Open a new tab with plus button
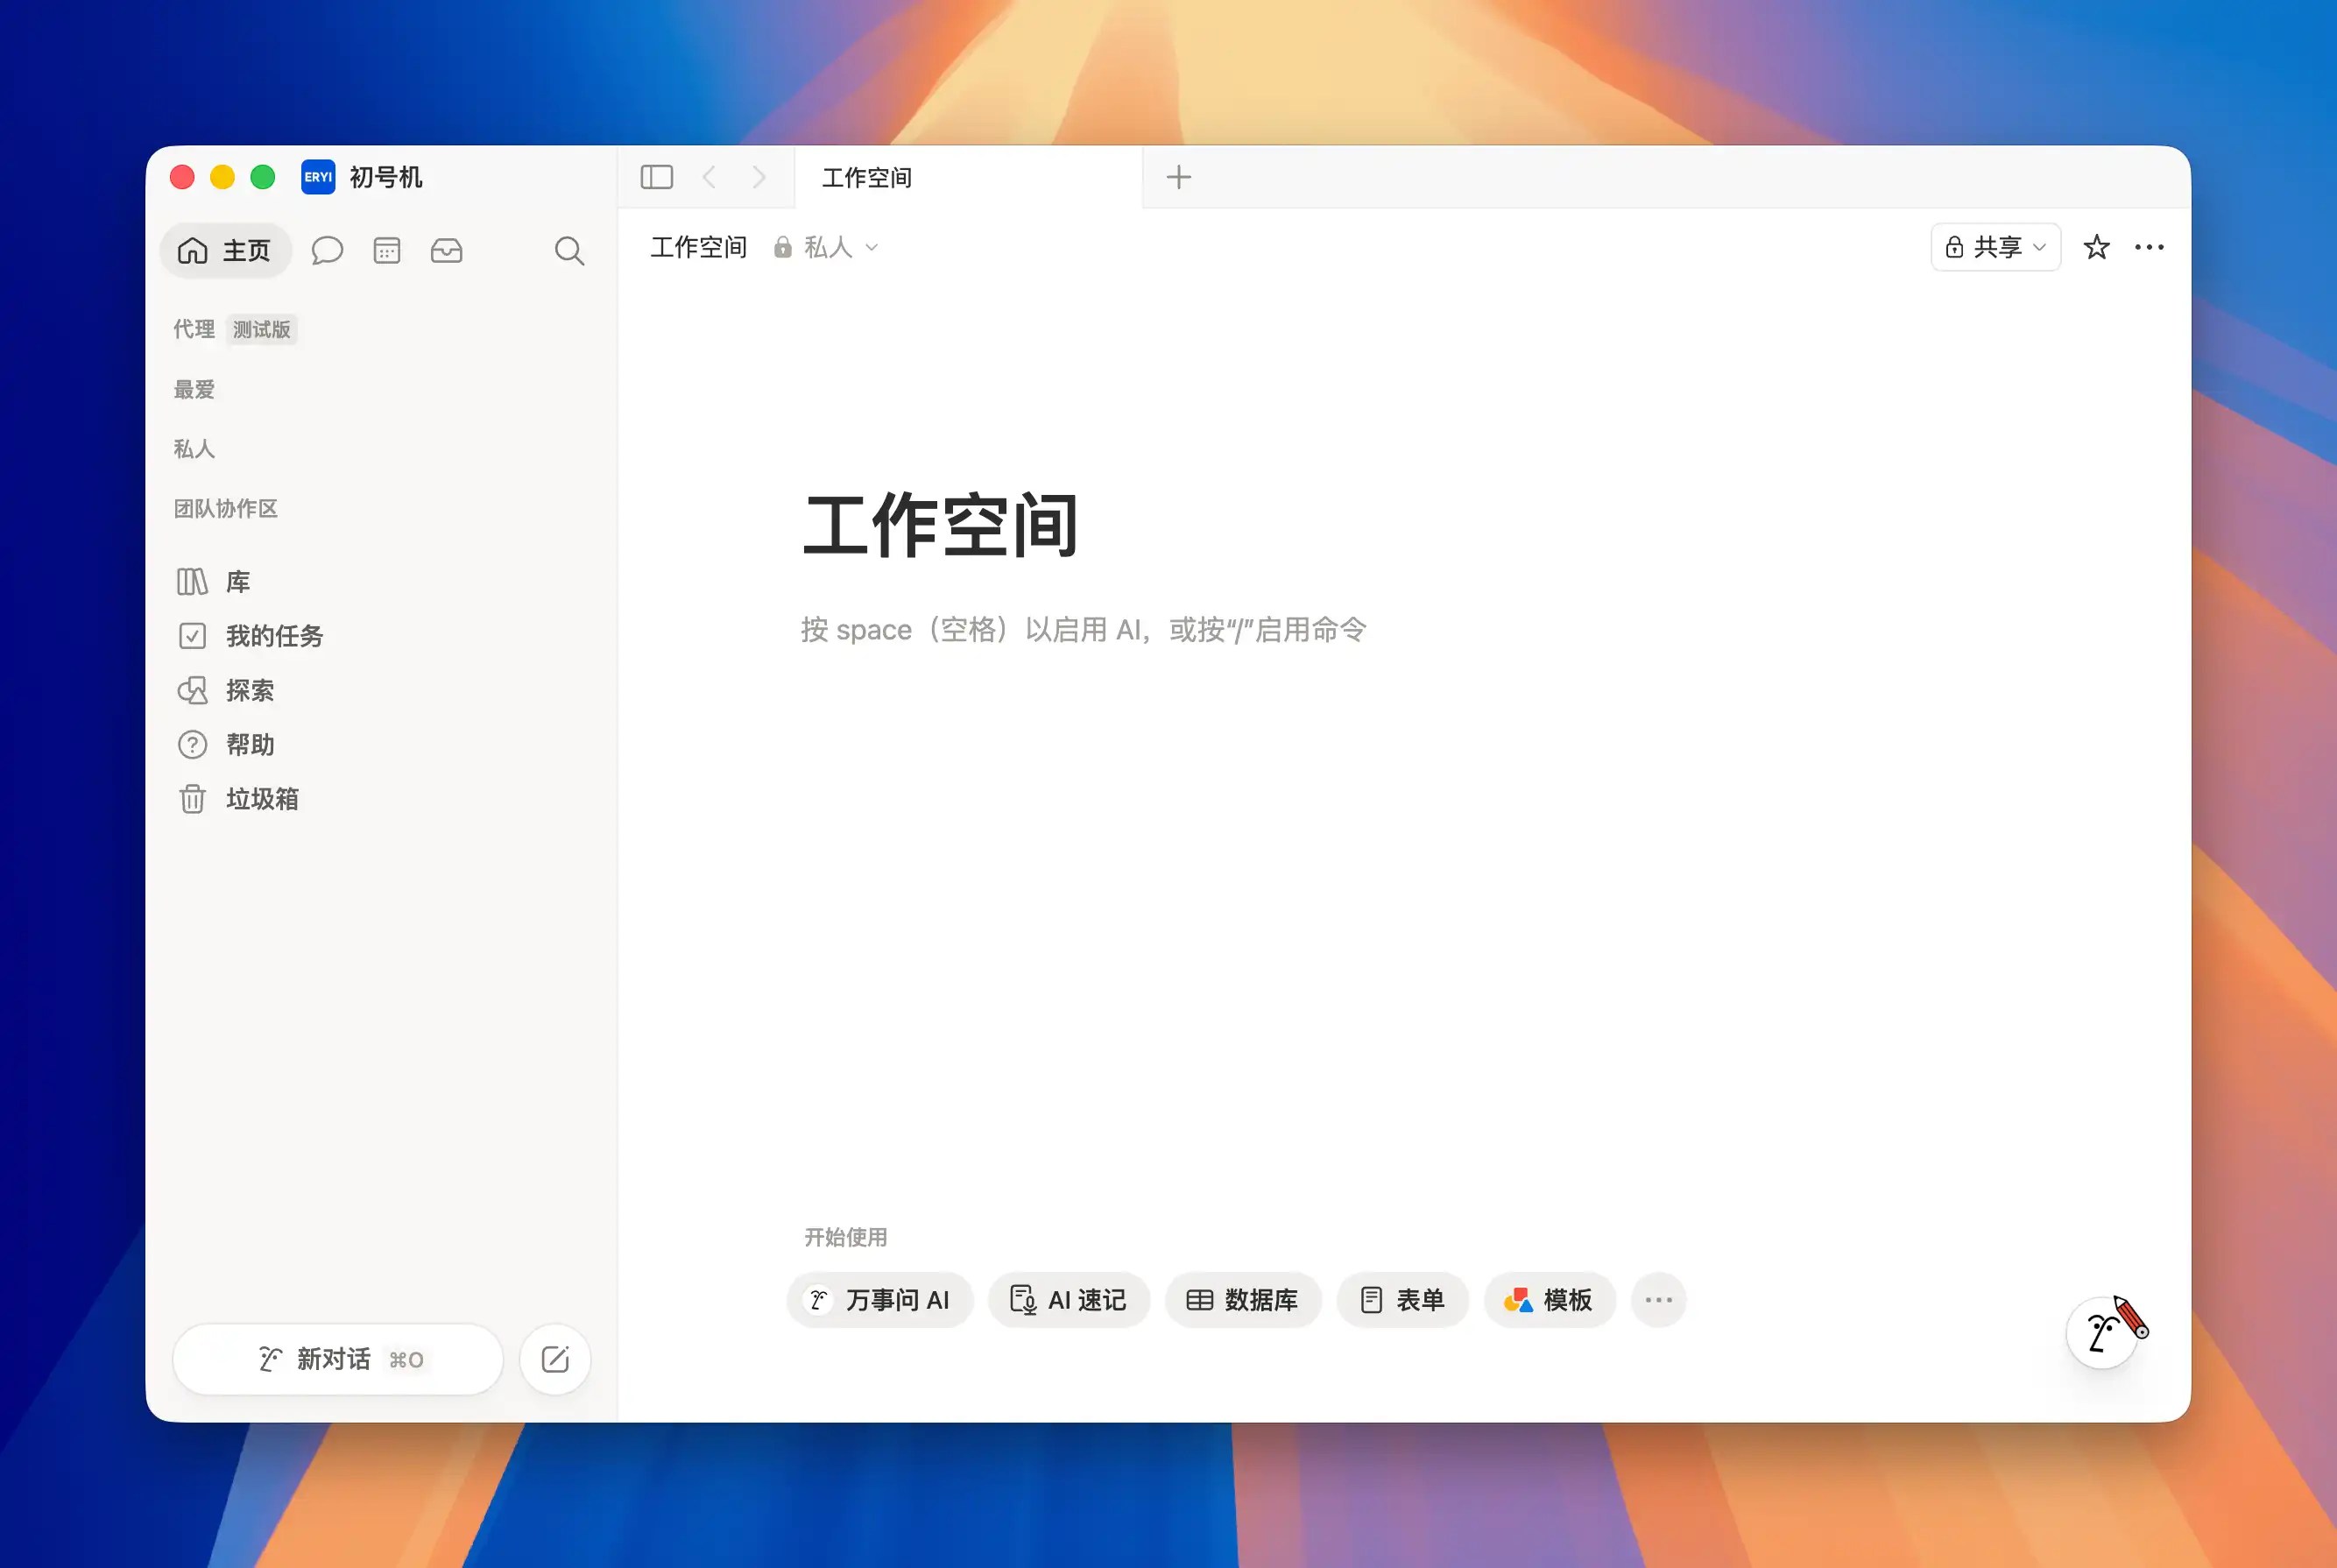2337x1568 pixels. click(1179, 177)
